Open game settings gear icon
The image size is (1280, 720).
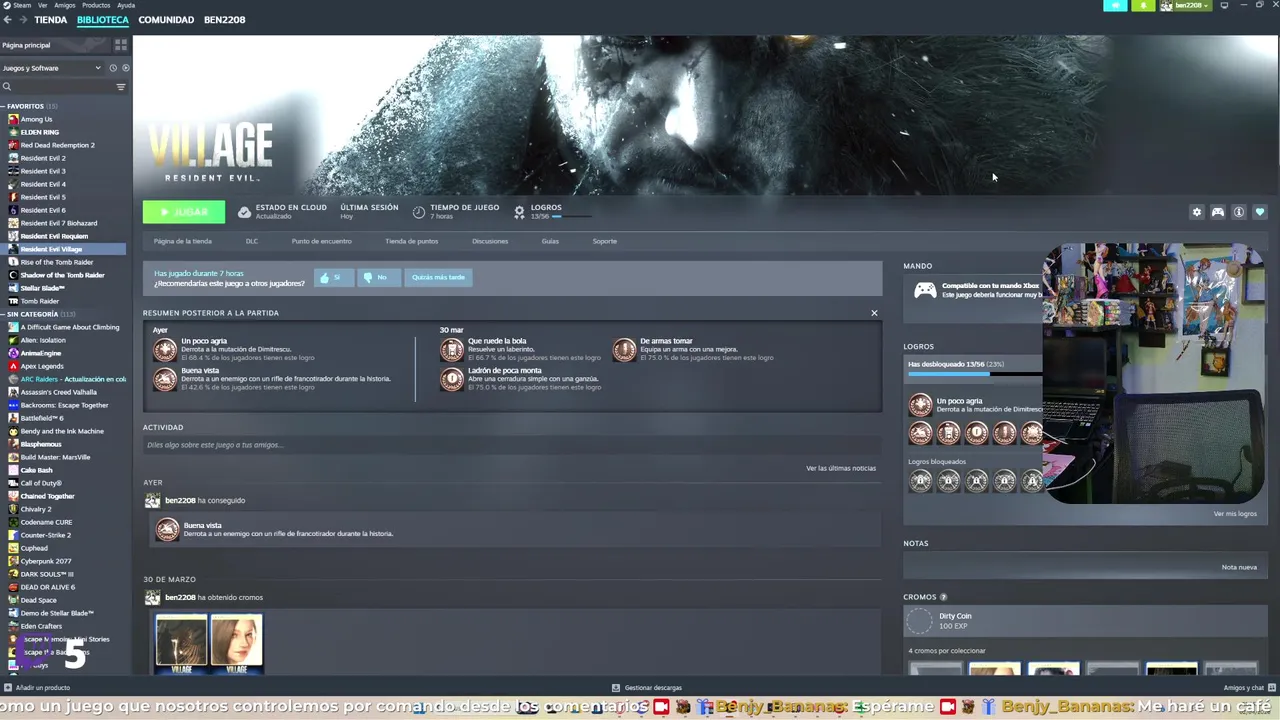(x=1197, y=212)
